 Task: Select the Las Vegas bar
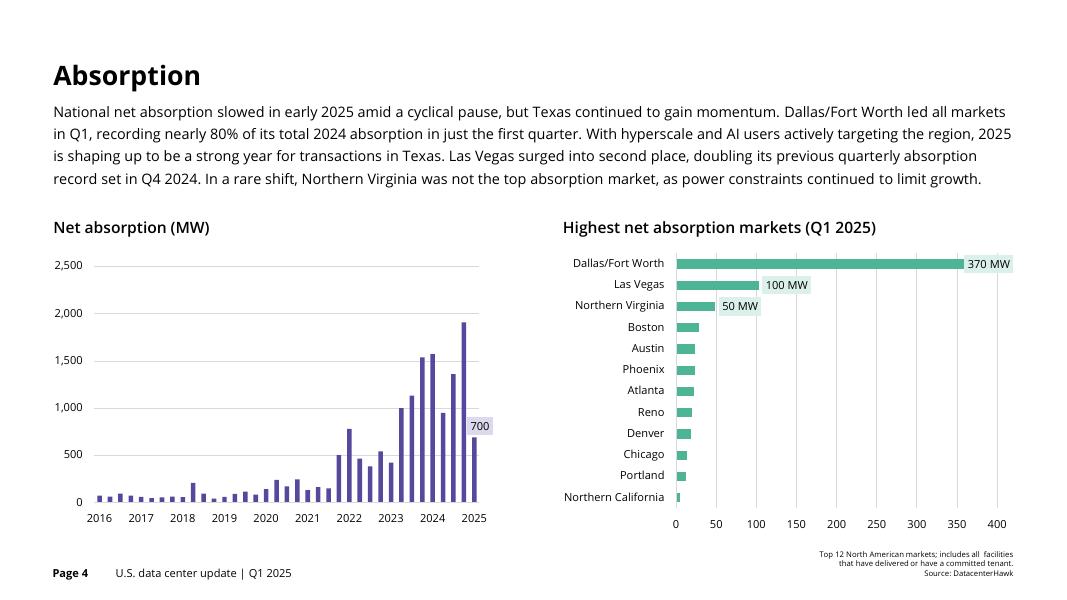[x=717, y=285]
